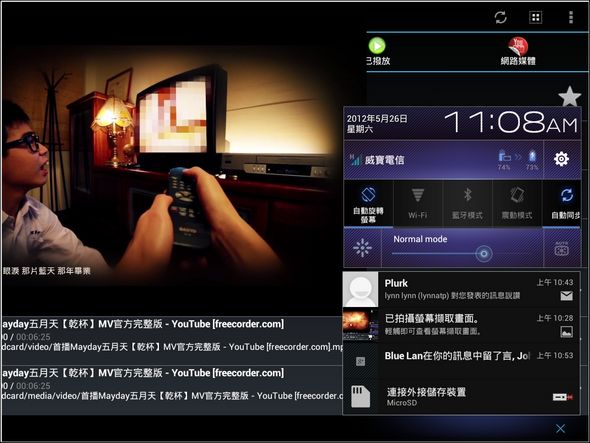
Task: Tap 威寶電信 carrier name
Action: click(384, 160)
